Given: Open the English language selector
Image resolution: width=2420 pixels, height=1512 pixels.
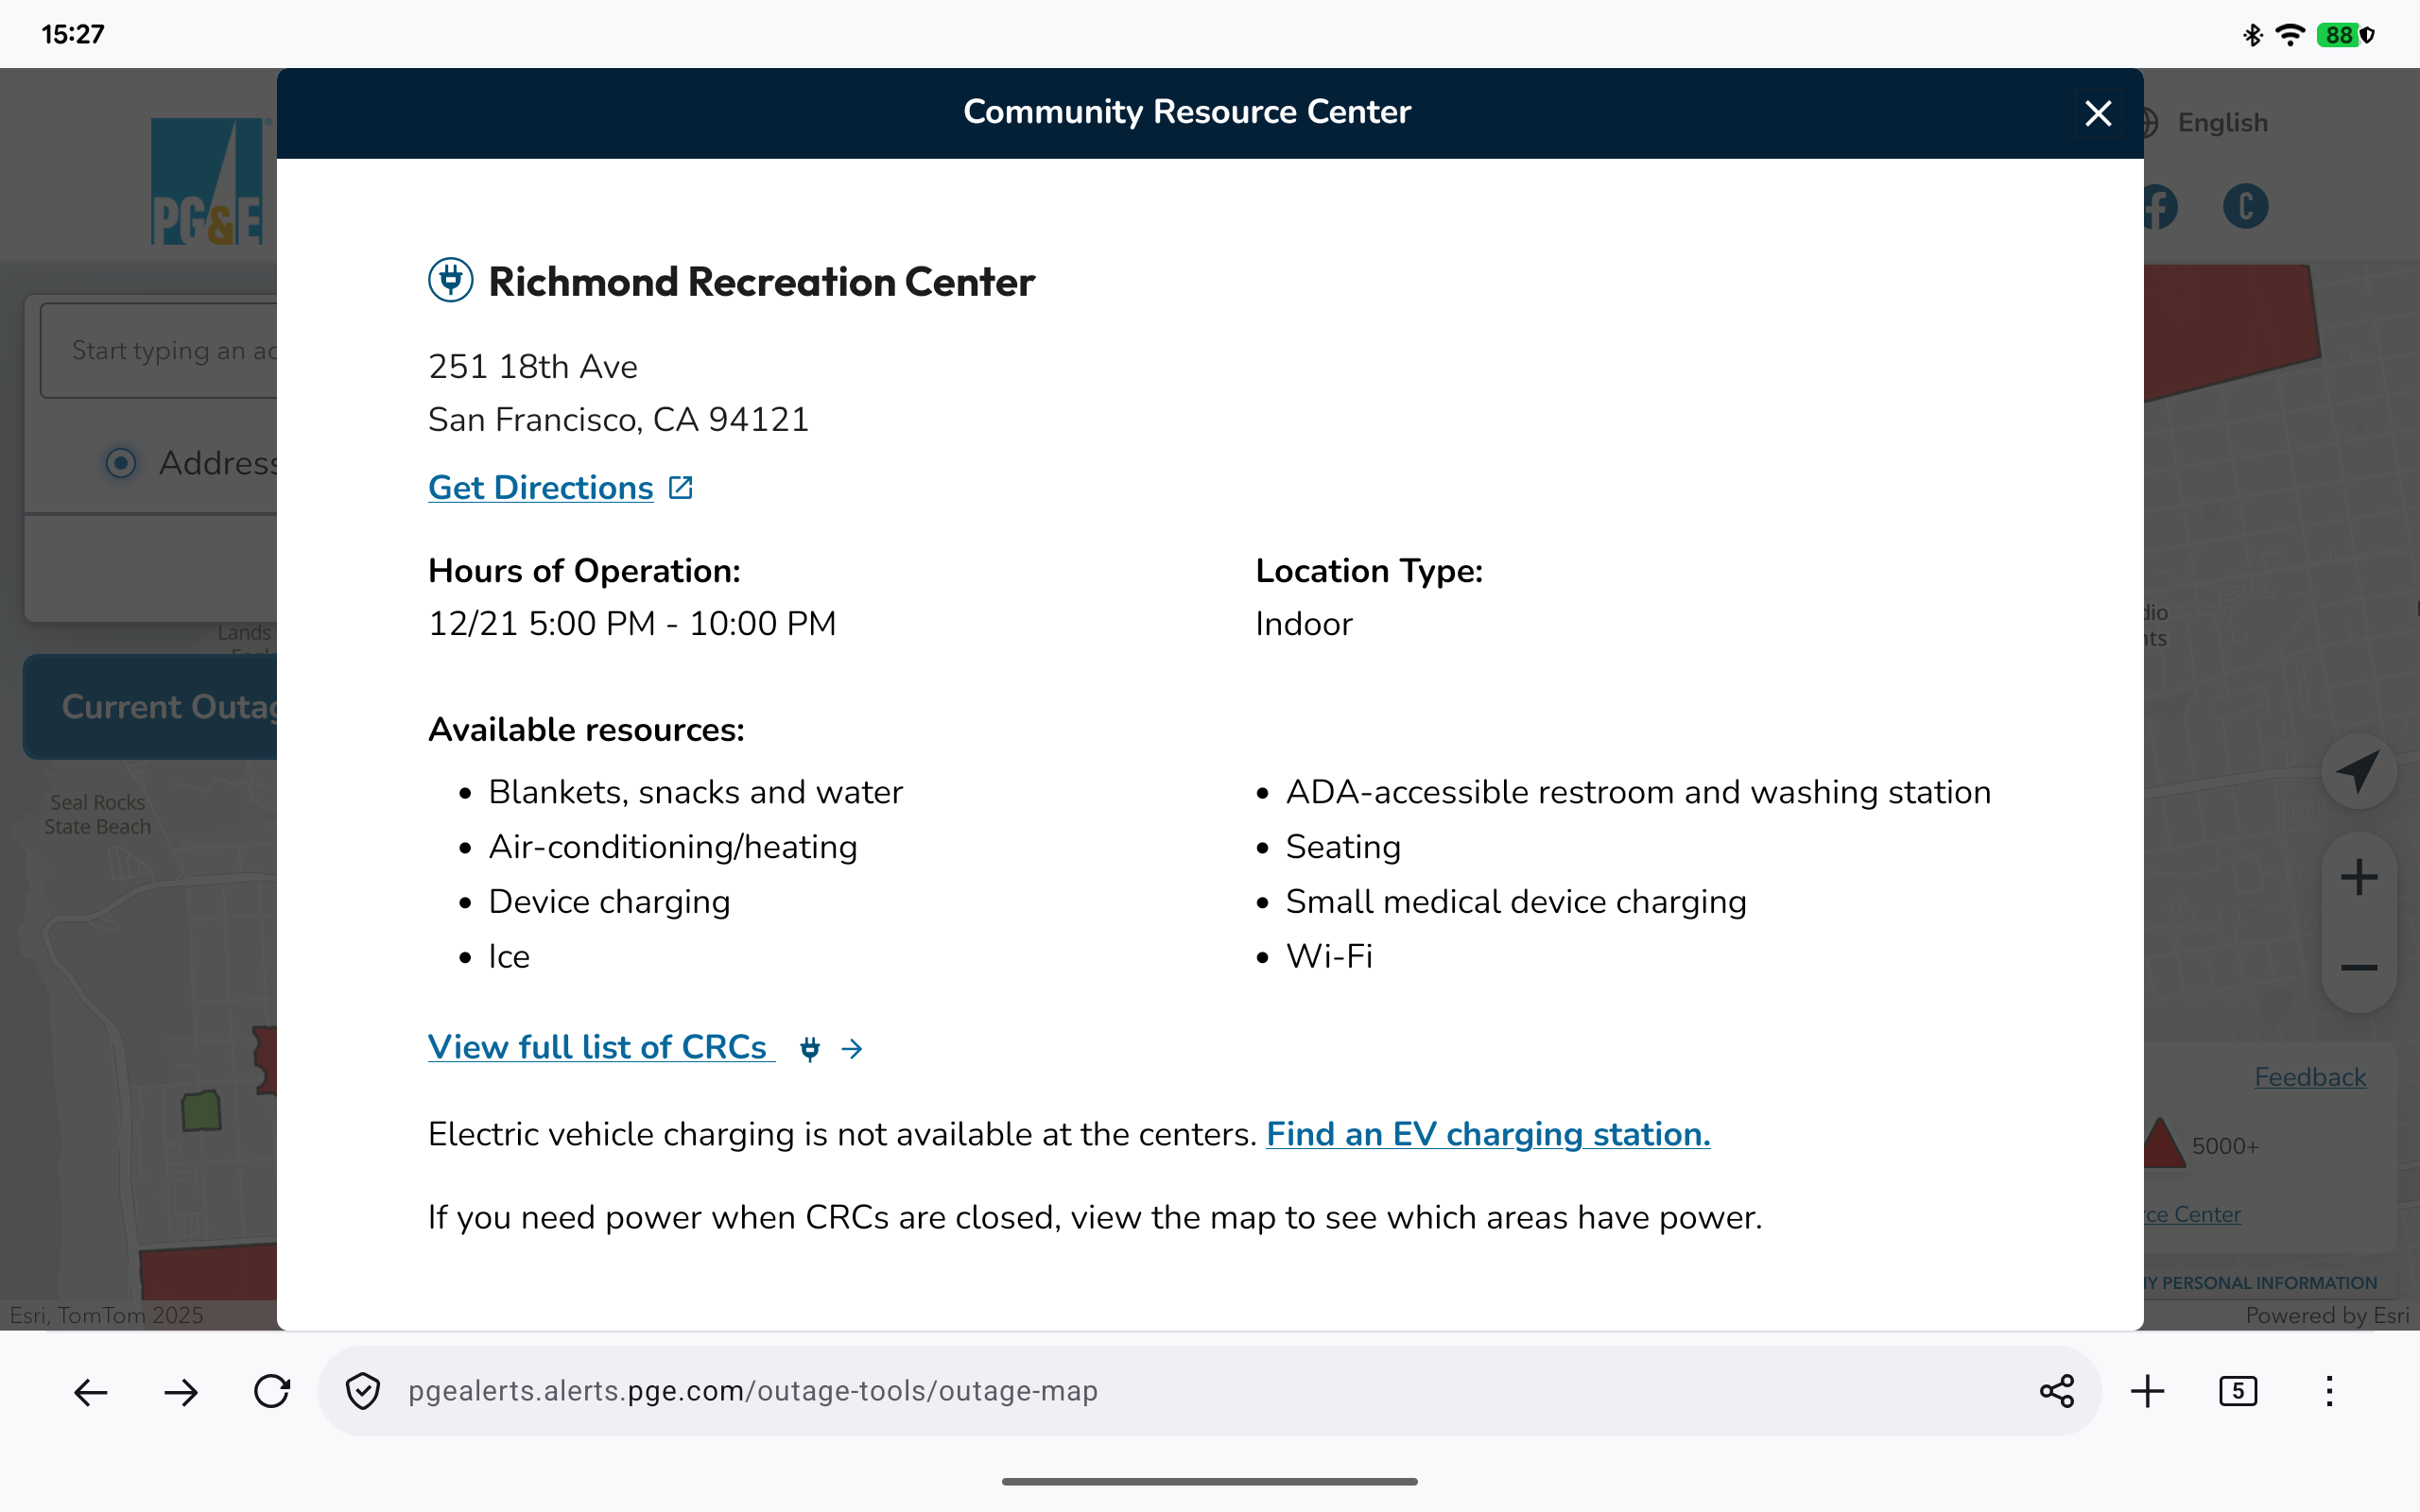Looking at the screenshot, I should coord(2221,123).
